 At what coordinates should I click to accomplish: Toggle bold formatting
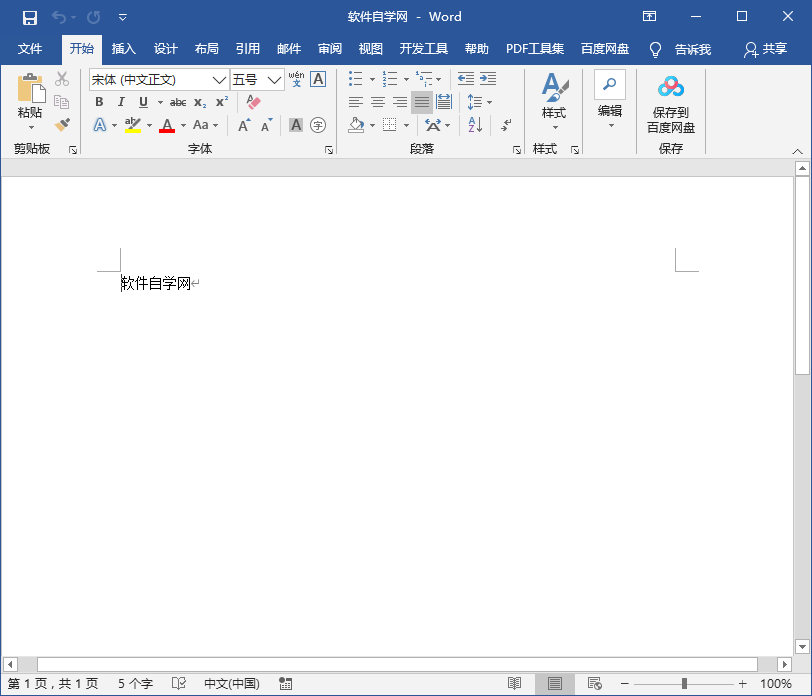(99, 102)
